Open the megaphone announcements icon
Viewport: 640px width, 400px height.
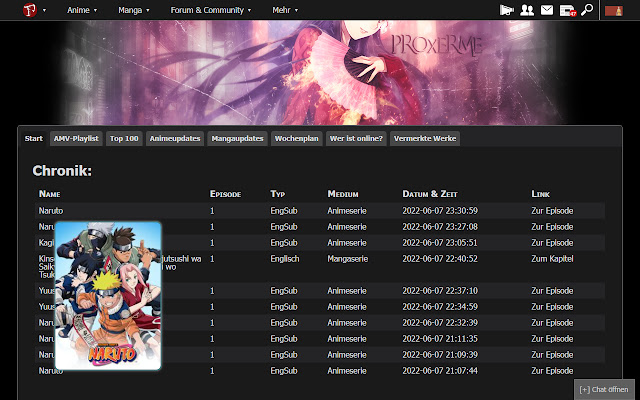(x=507, y=10)
